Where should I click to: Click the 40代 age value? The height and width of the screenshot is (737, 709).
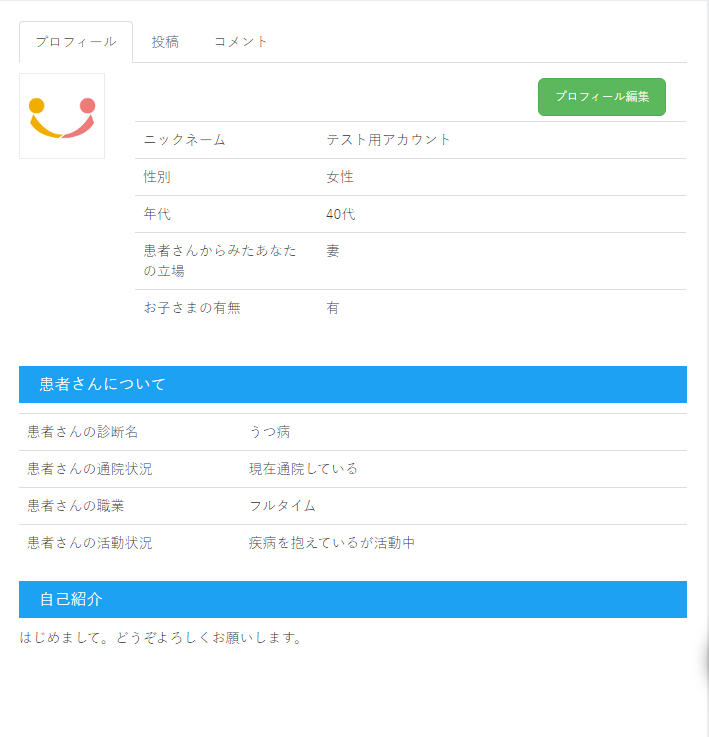(340, 214)
